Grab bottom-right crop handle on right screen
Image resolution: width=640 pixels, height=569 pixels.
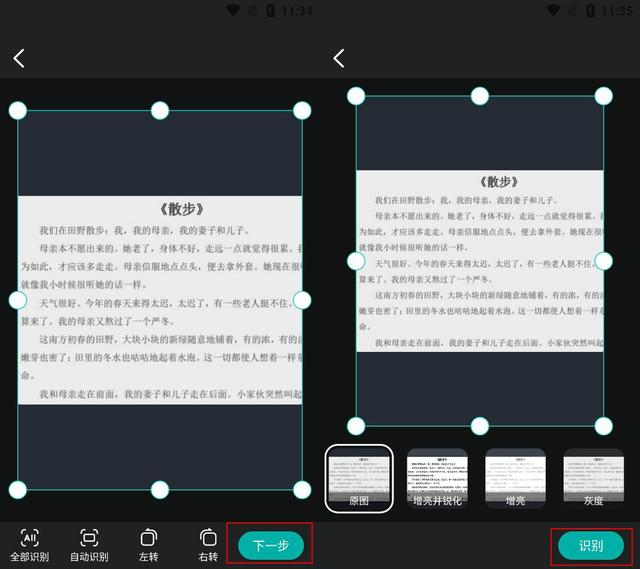click(604, 426)
